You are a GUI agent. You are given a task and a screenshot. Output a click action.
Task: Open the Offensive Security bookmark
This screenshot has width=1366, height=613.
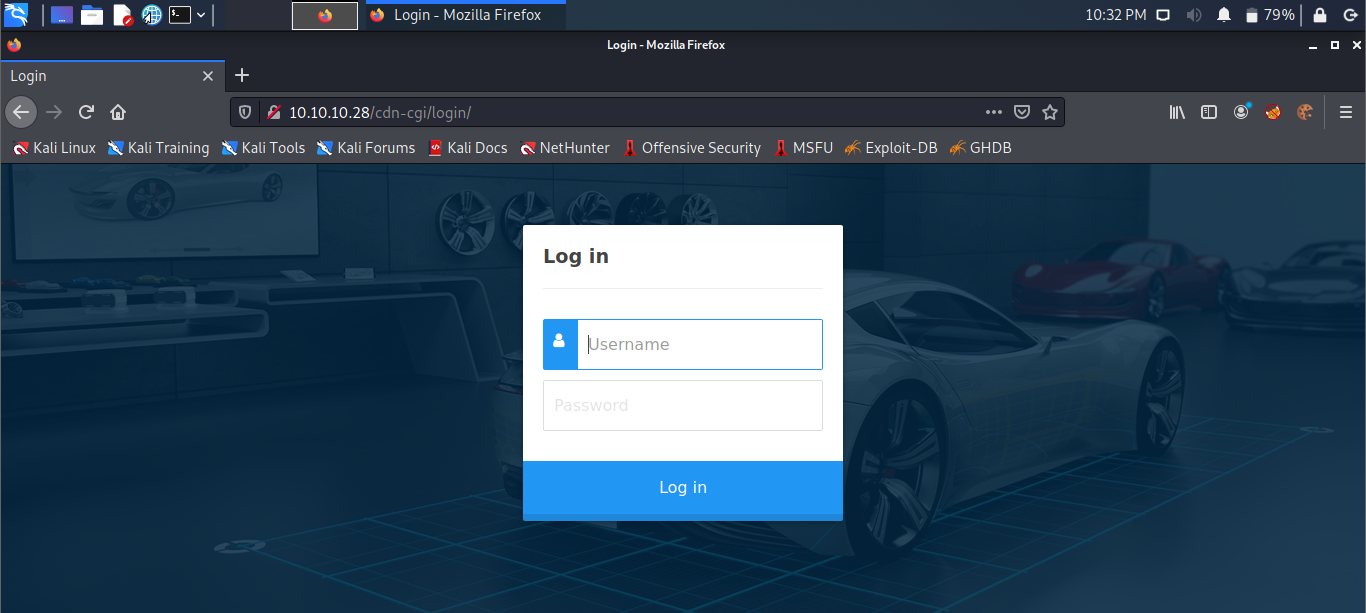point(692,148)
